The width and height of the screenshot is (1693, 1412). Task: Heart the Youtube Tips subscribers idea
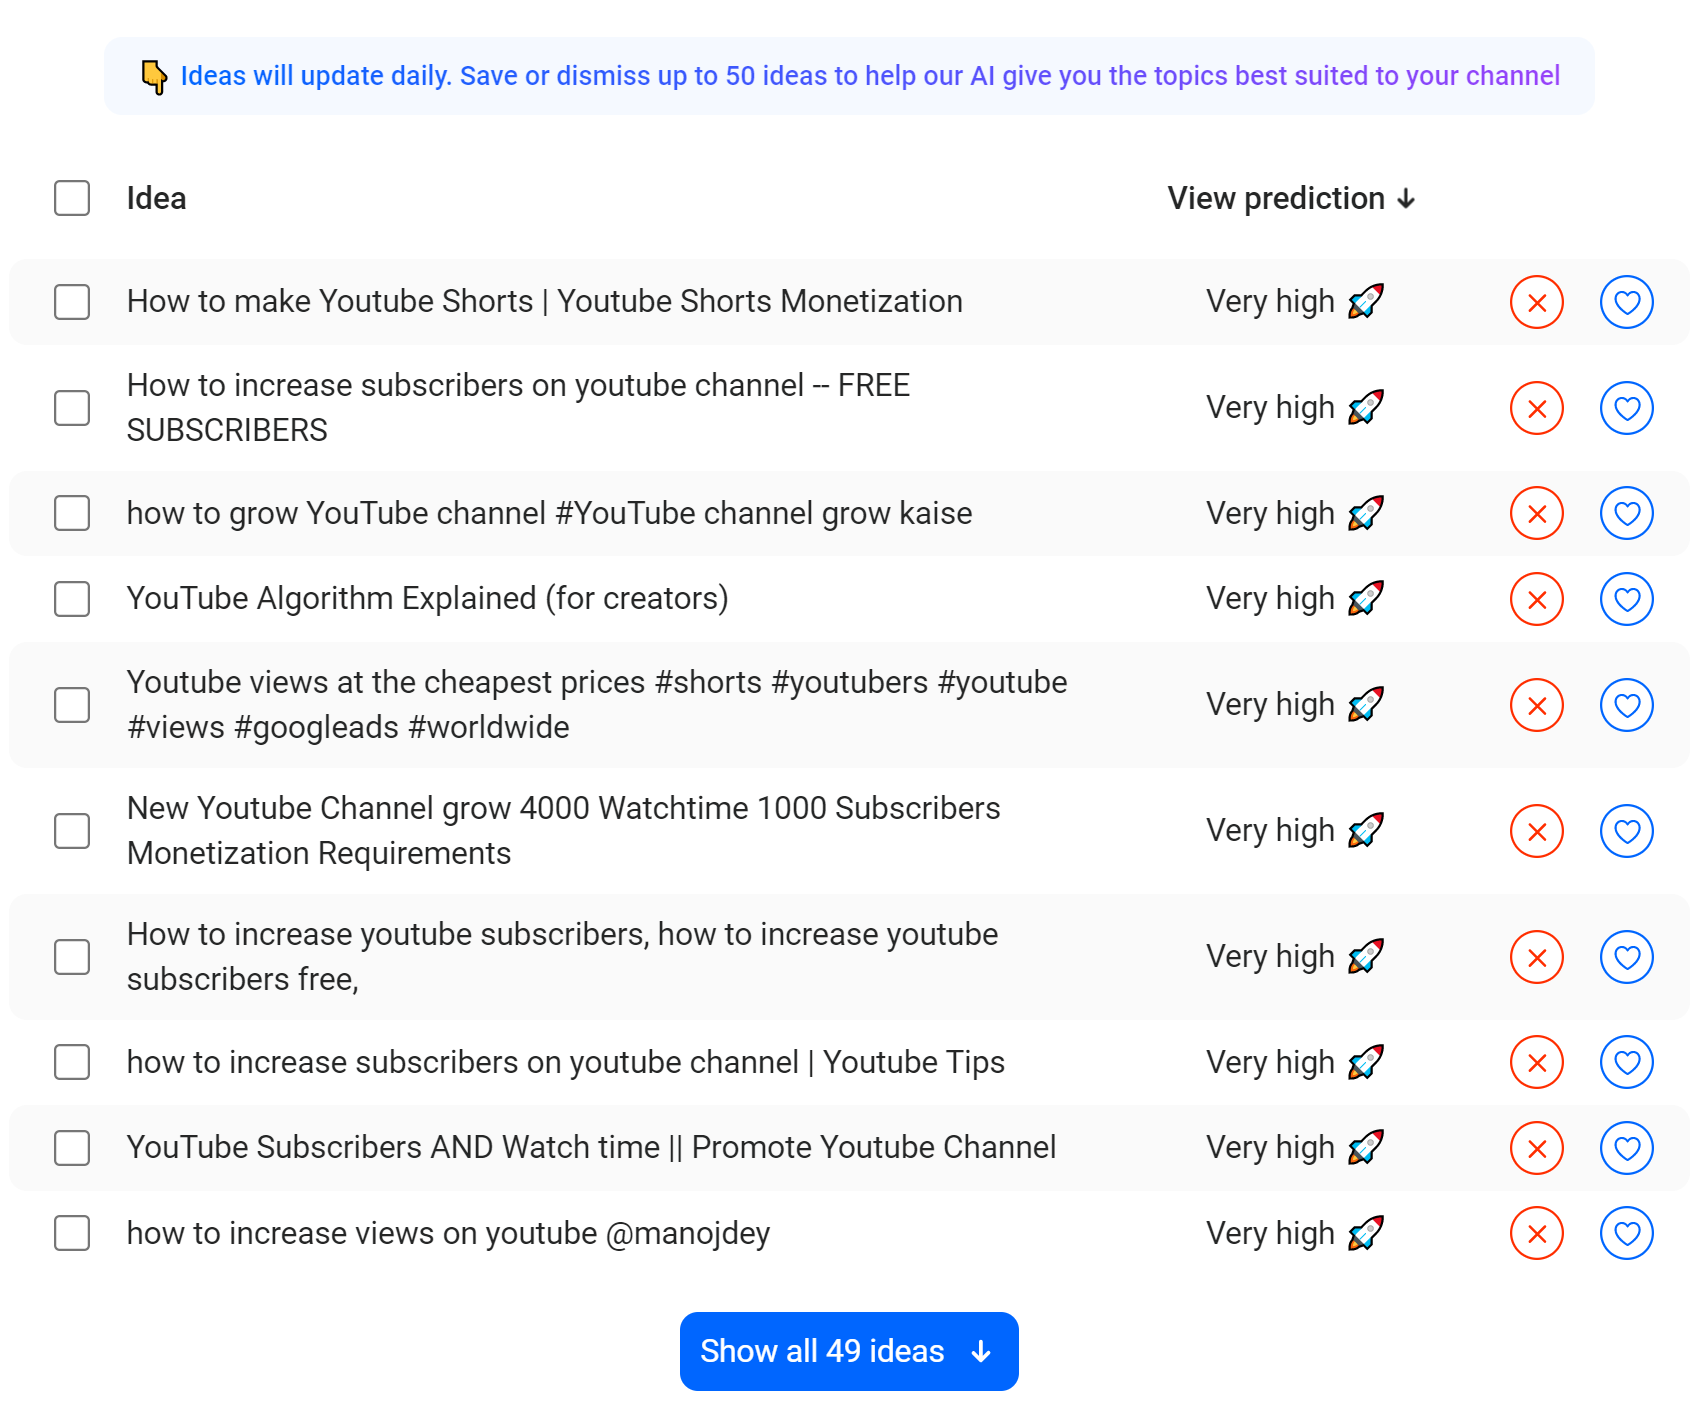(1626, 1062)
